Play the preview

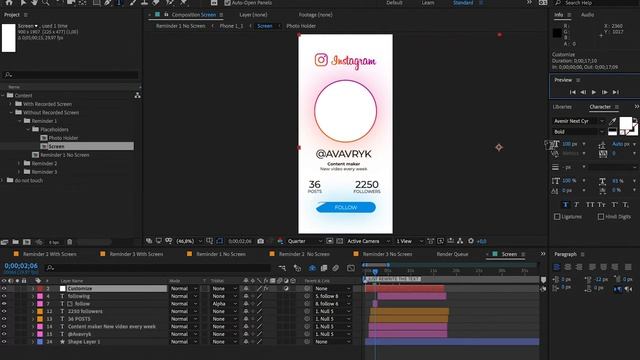click(x=594, y=92)
